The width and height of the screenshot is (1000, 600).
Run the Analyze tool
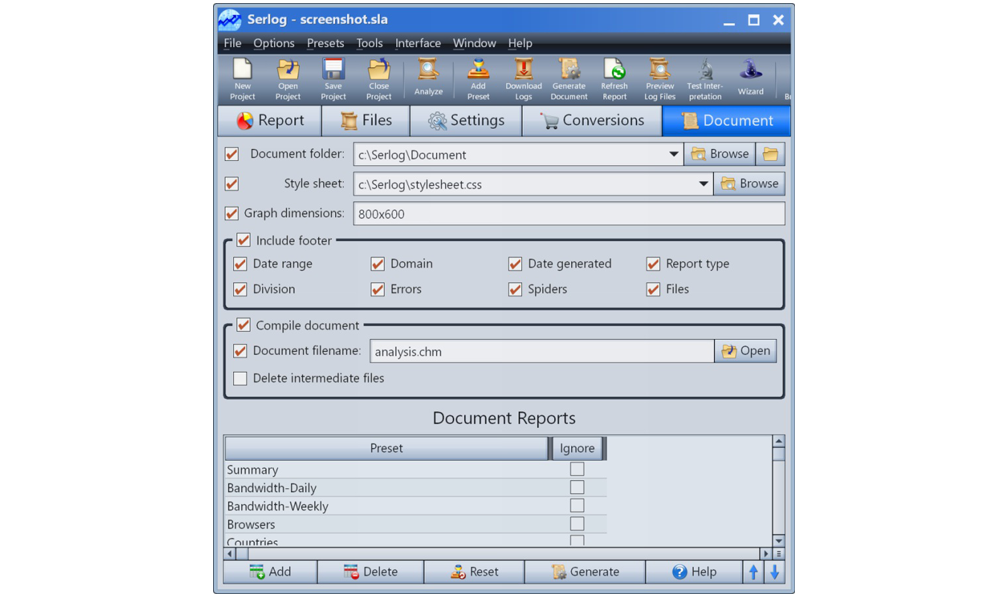coord(428,79)
